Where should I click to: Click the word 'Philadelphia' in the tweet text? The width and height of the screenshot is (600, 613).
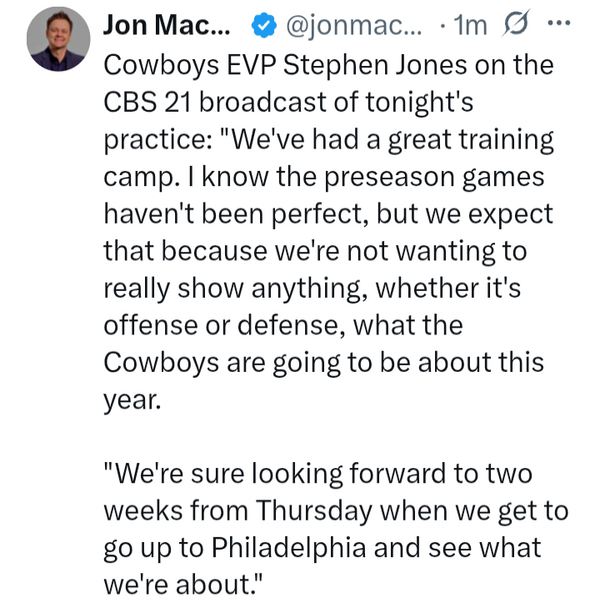(289, 548)
